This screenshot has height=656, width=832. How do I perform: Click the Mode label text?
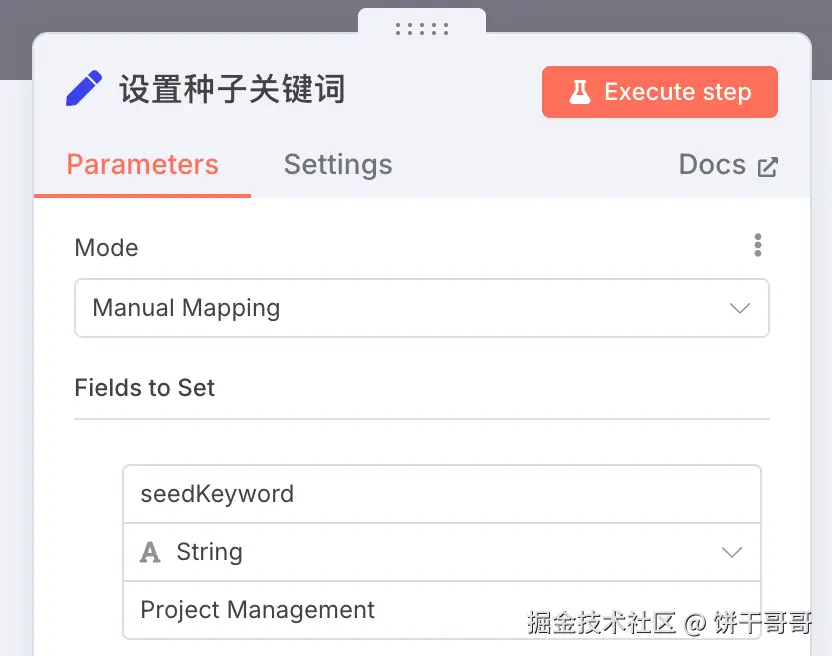tap(107, 248)
